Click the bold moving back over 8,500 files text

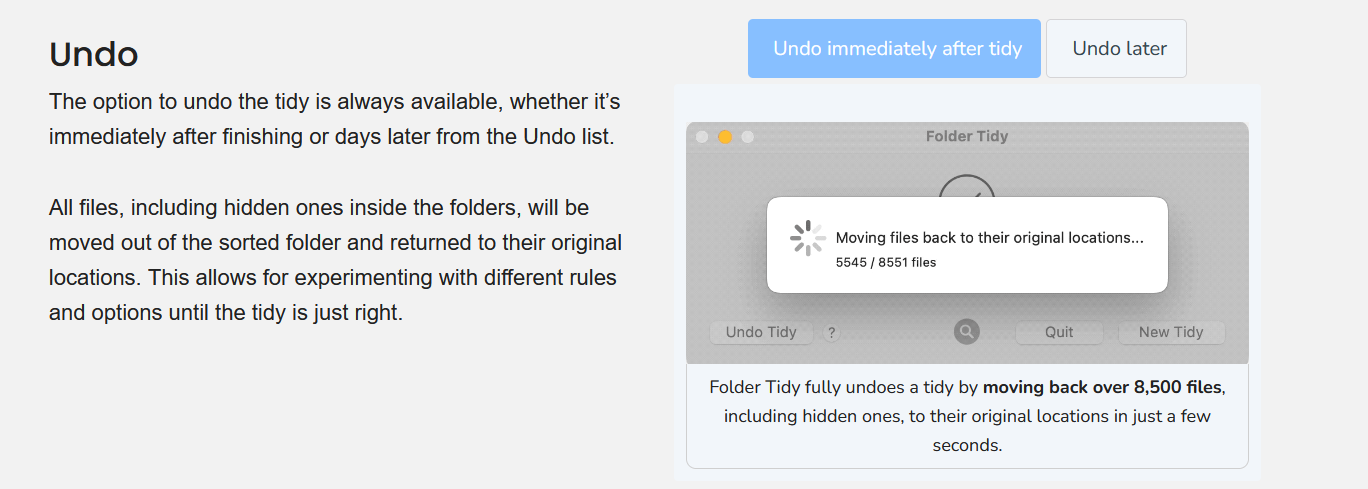pyautogui.click(x=1102, y=387)
